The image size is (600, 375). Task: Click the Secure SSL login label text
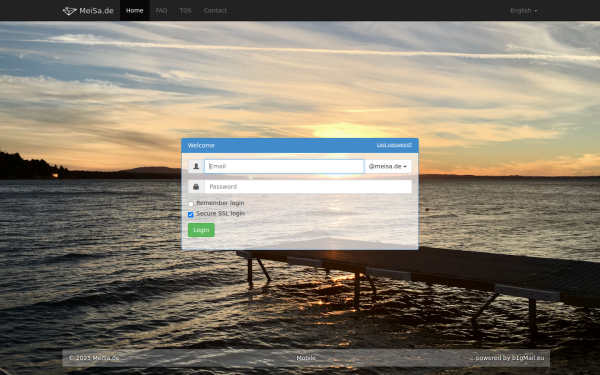220,214
